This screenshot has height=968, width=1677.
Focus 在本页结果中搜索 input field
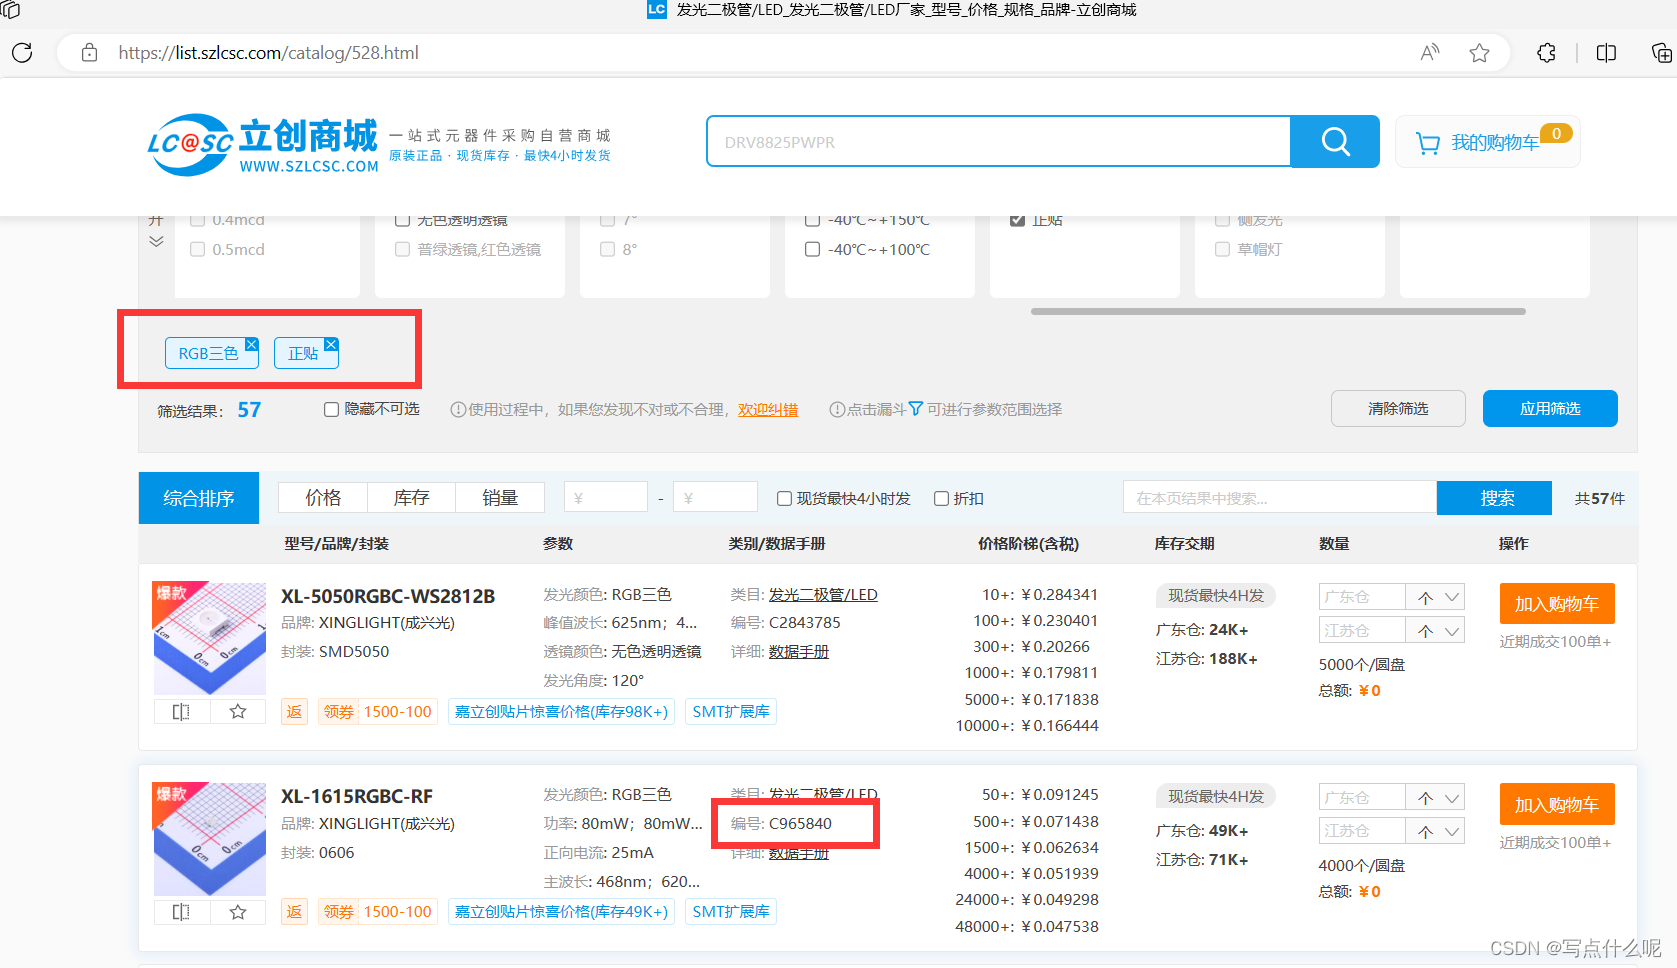pyautogui.click(x=1280, y=498)
